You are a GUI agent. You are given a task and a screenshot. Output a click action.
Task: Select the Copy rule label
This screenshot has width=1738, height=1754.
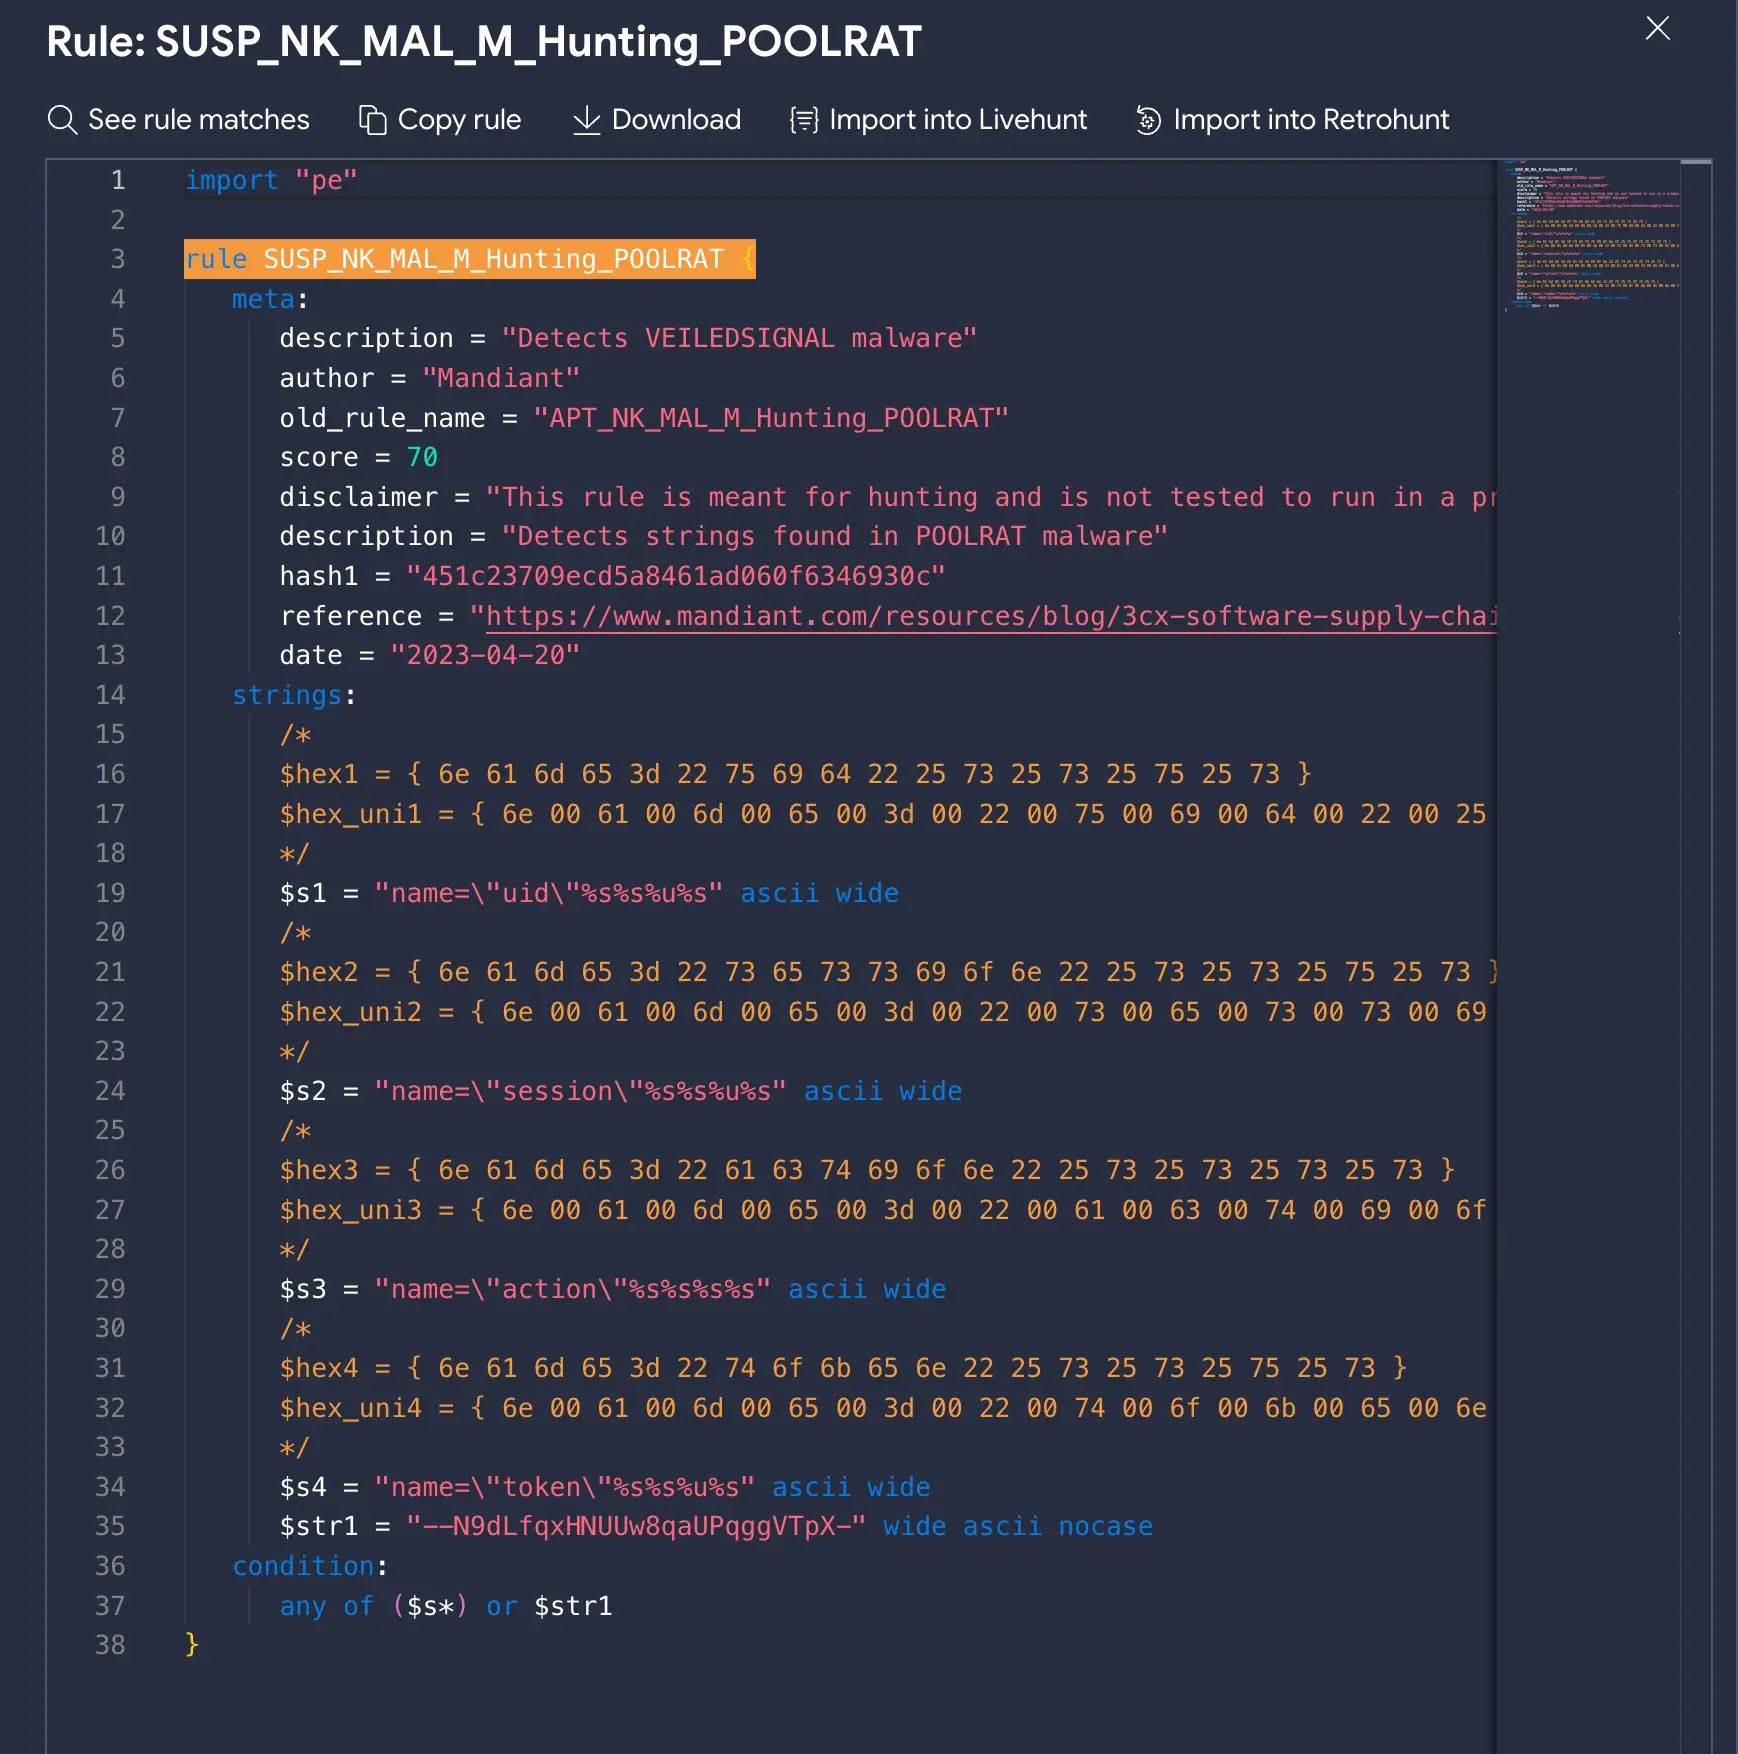tap(459, 120)
